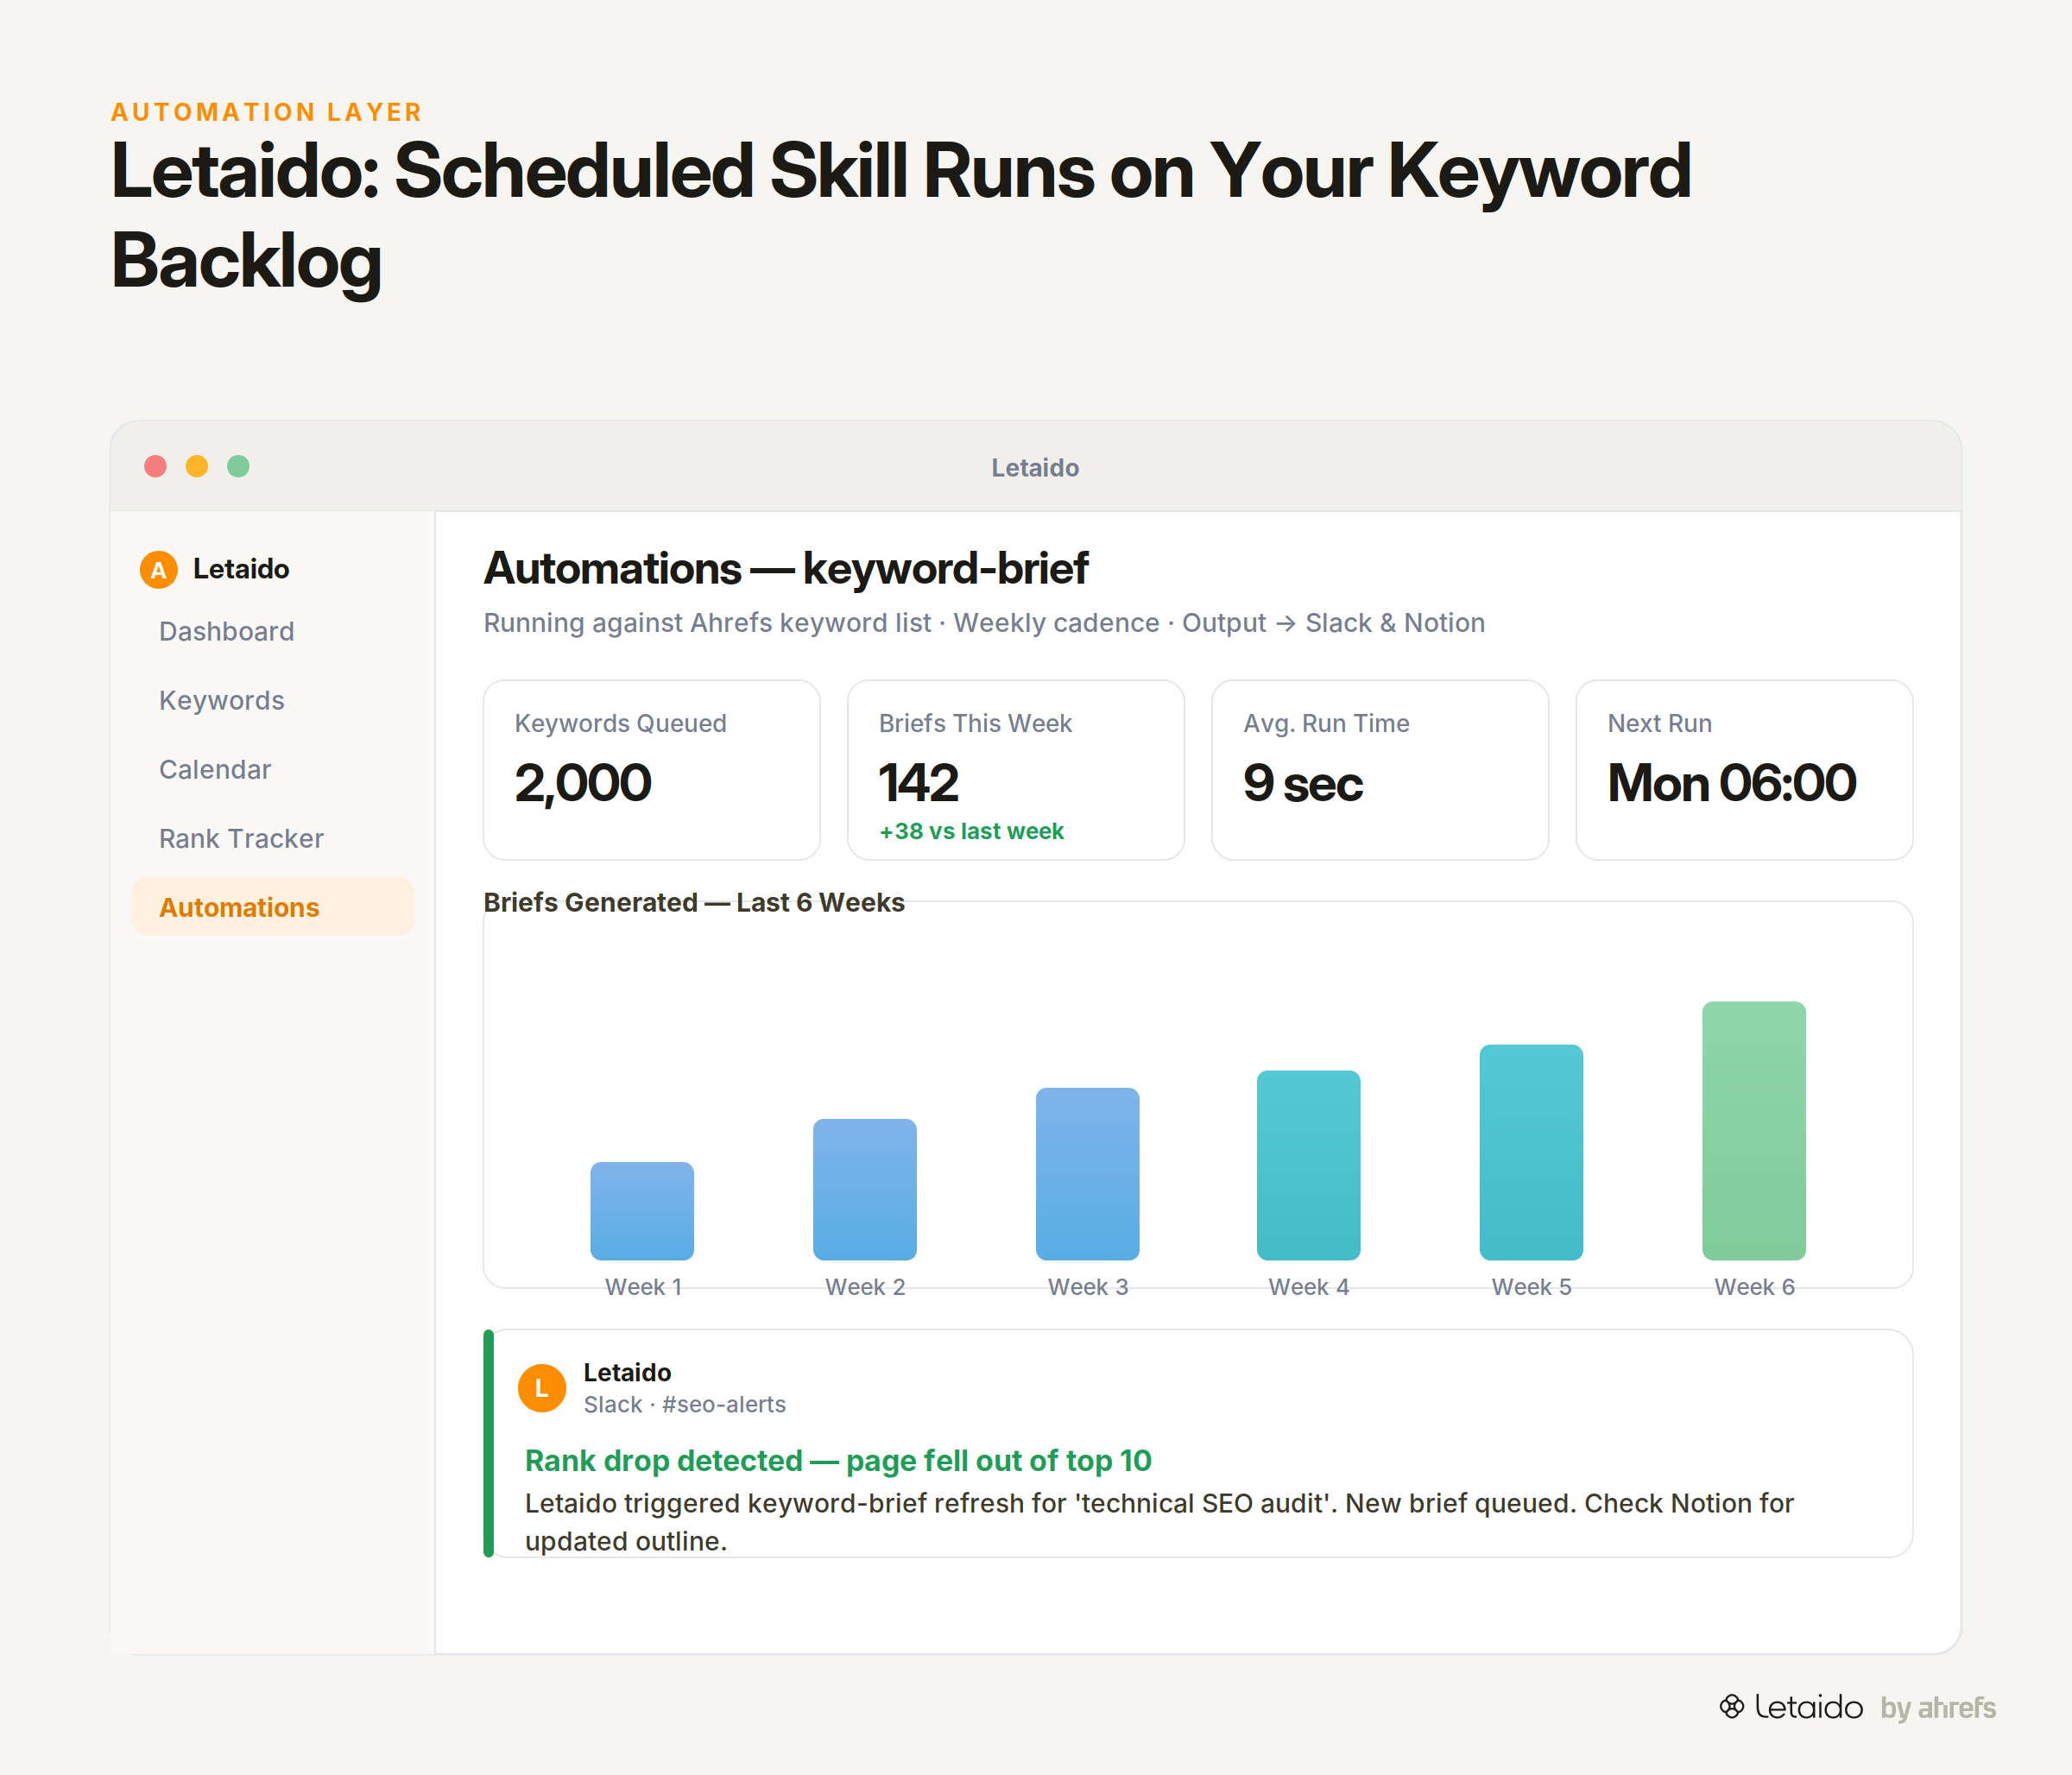The height and width of the screenshot is (1775, 2072).
Task: Click the 'Automations — keyword-brief' heading
Action: pos(786,568)
